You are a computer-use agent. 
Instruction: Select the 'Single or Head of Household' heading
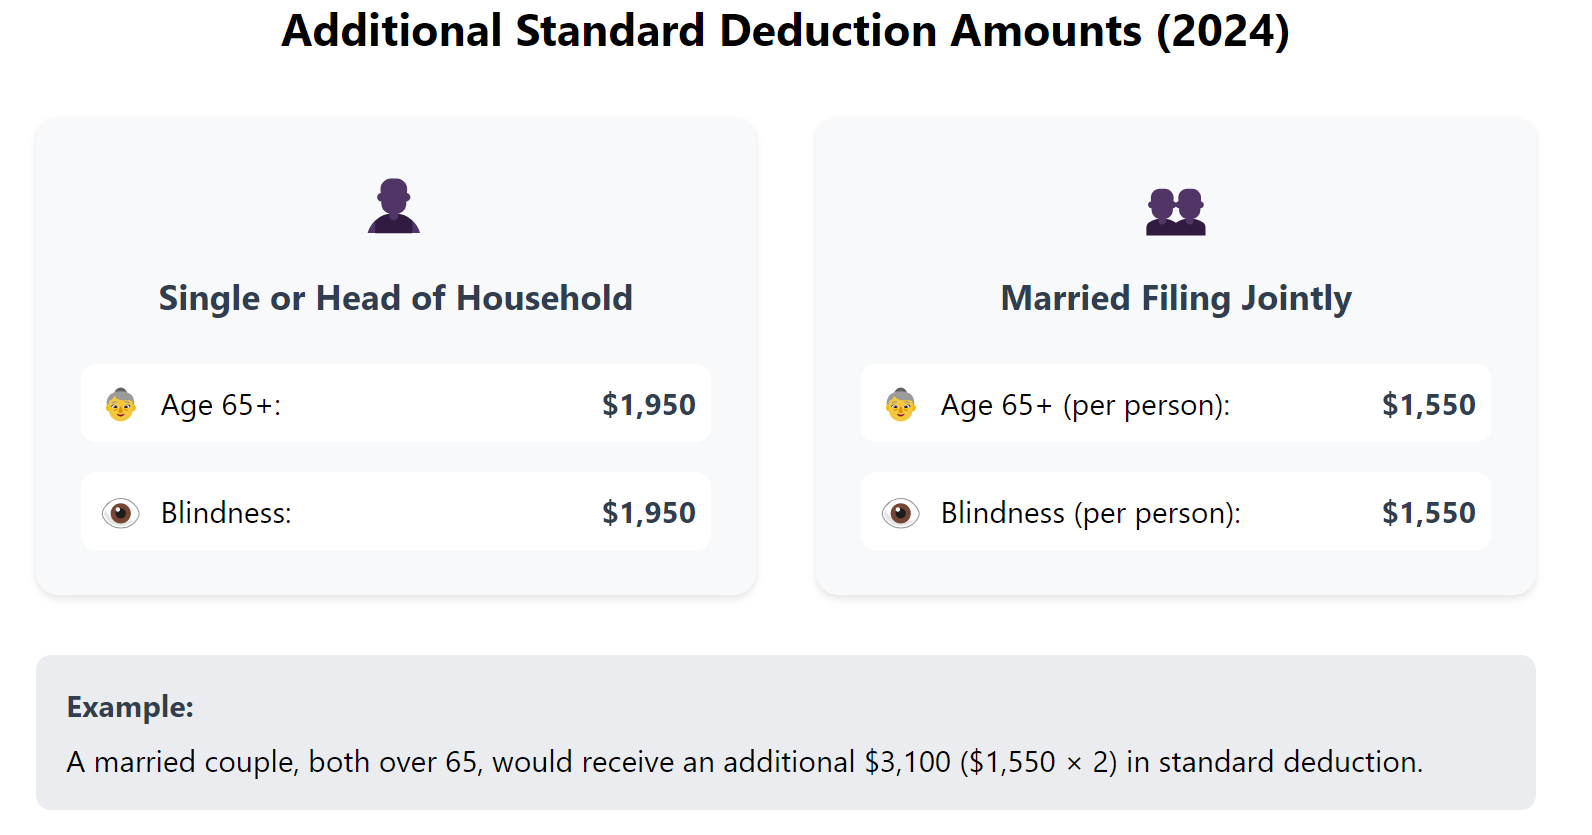tap(395, 298)
